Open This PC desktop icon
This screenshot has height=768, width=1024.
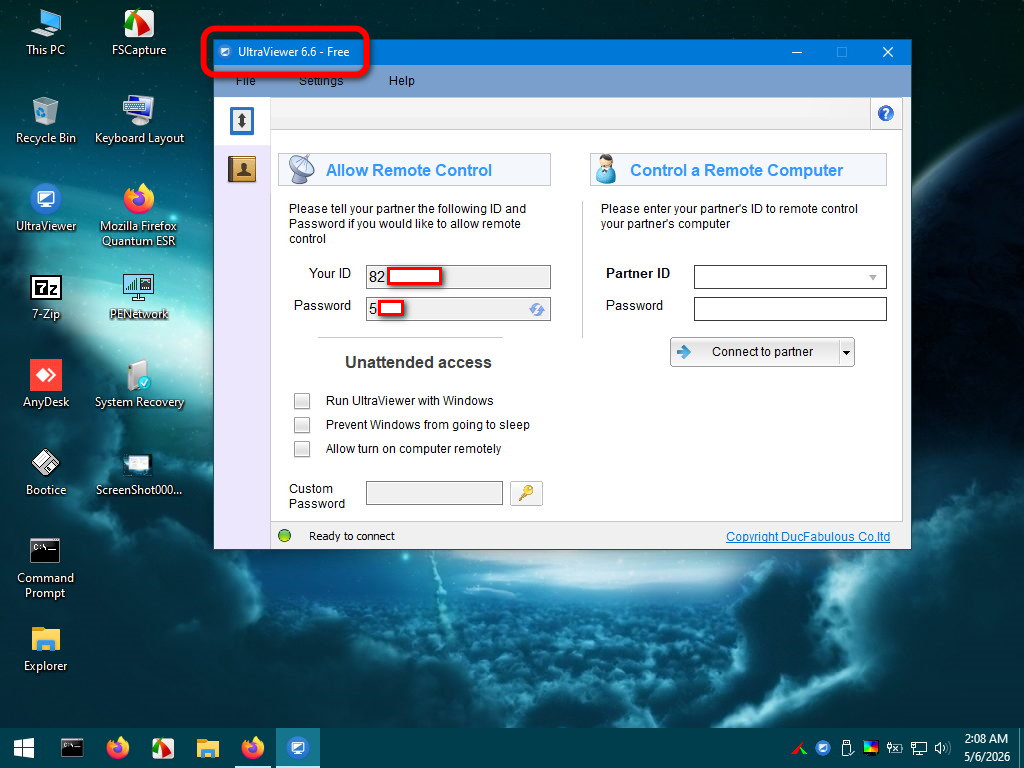[x=45, y=32]
